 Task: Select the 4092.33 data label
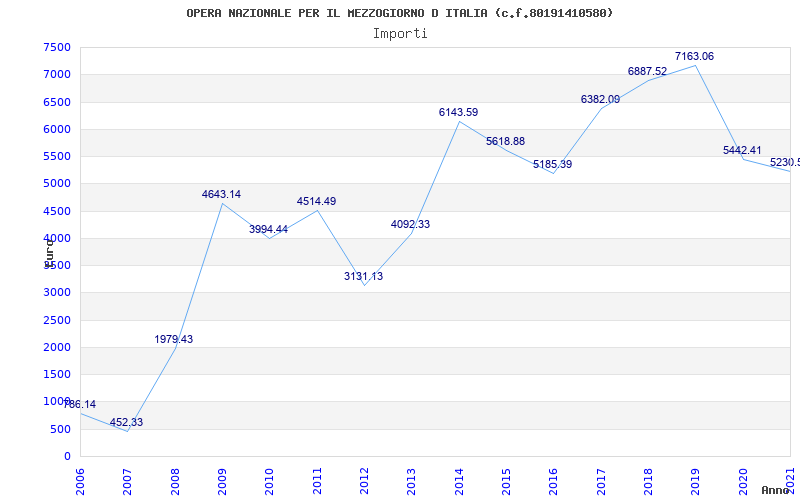(x=411, y=224)
